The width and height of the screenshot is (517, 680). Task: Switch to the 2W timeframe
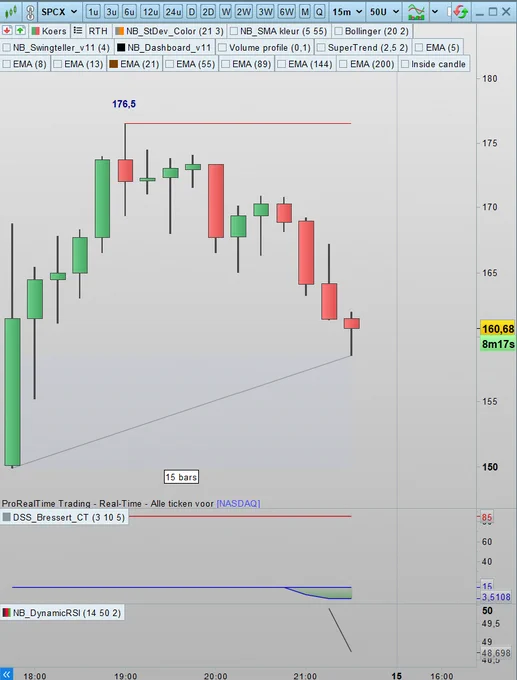(x=244, y=12)
